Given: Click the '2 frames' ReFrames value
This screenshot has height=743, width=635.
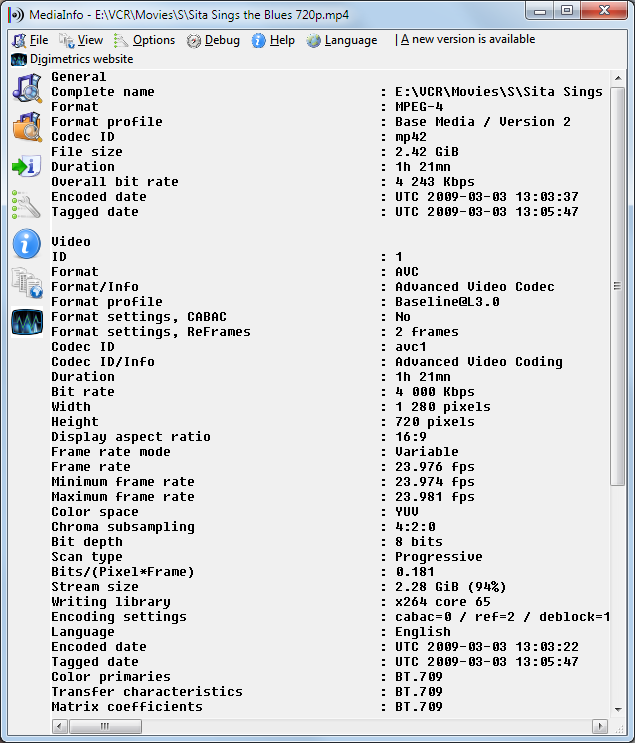Looking at the screenshot, I should 427,332.
